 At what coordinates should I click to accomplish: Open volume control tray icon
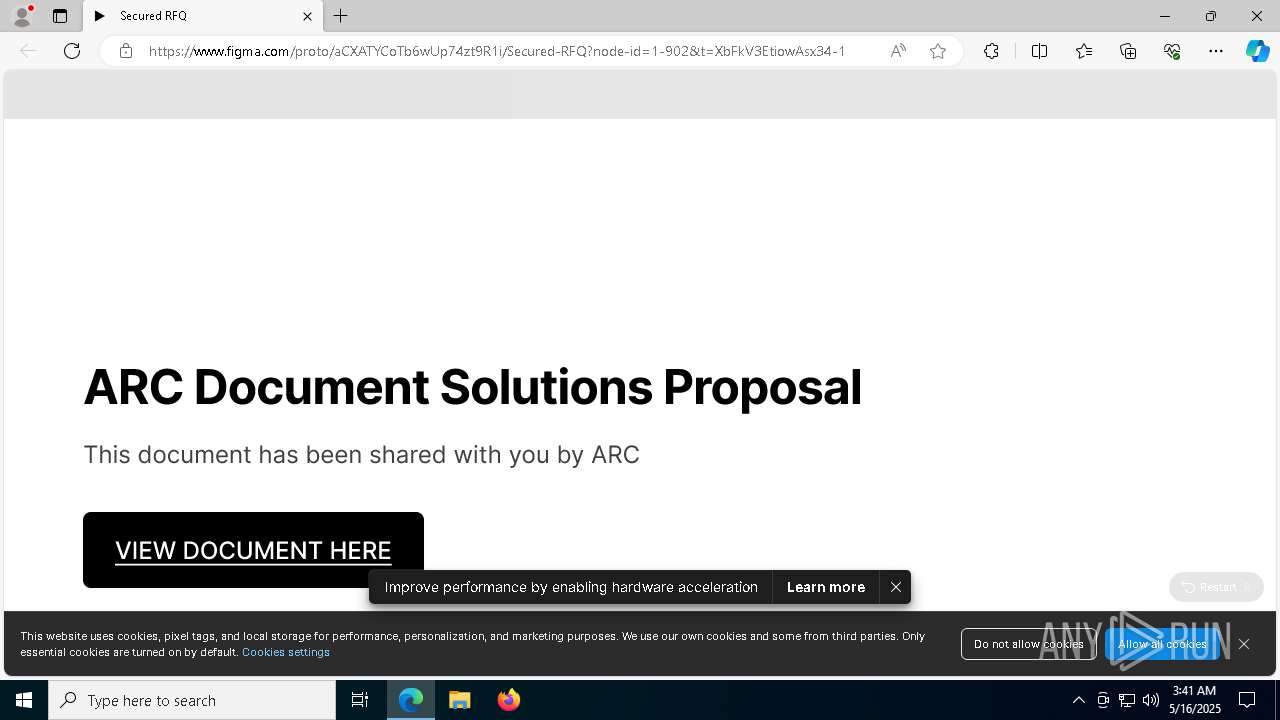(1151, 700)
